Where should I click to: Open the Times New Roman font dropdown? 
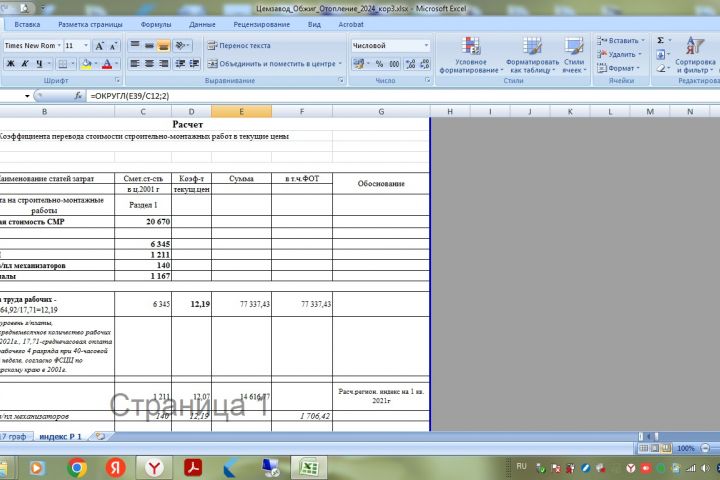tap(59, 45)
